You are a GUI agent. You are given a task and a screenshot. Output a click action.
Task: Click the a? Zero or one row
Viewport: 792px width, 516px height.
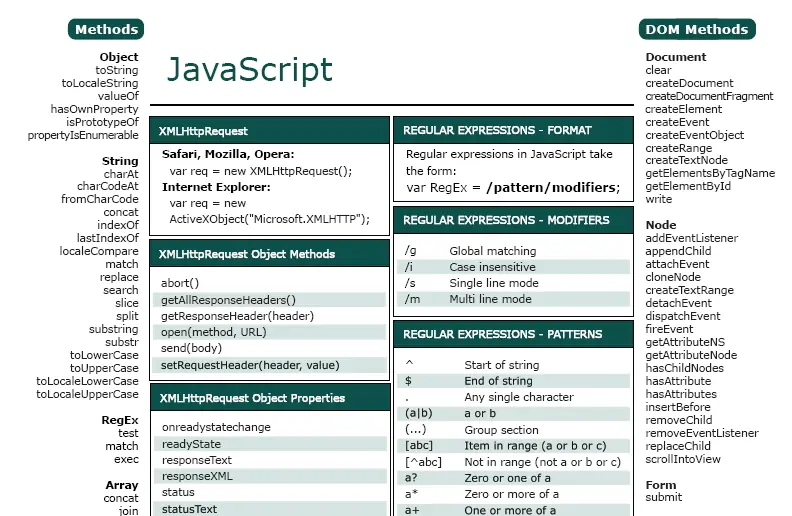[x=513, y=478]
